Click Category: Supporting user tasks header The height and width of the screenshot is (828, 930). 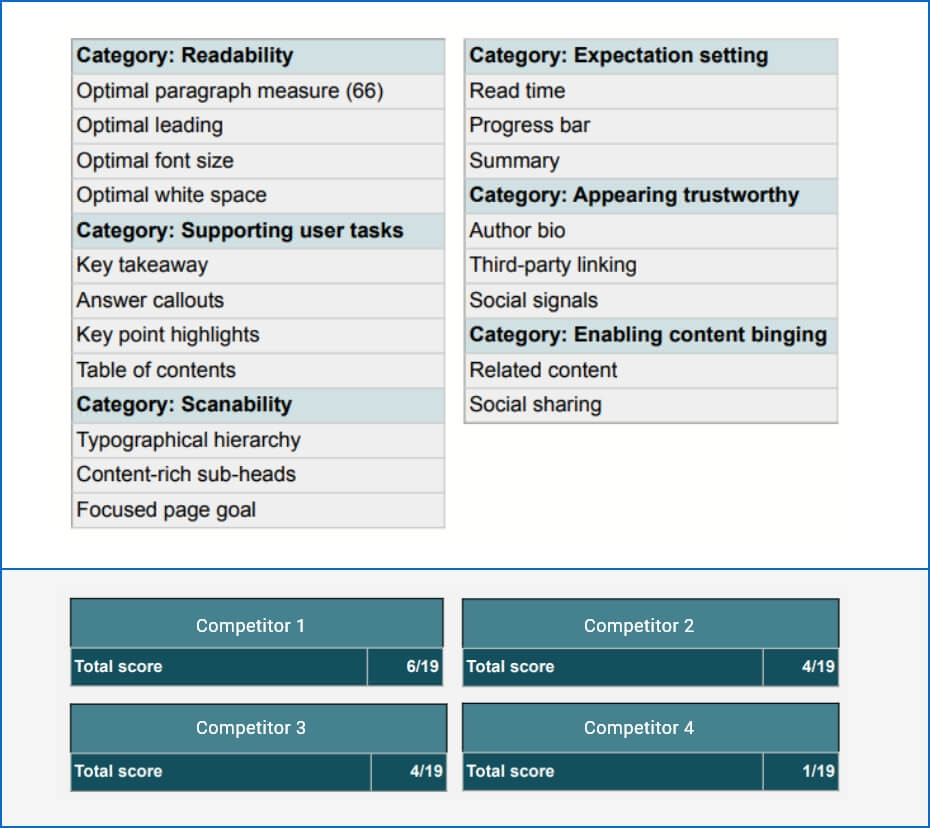coord(257,231)
